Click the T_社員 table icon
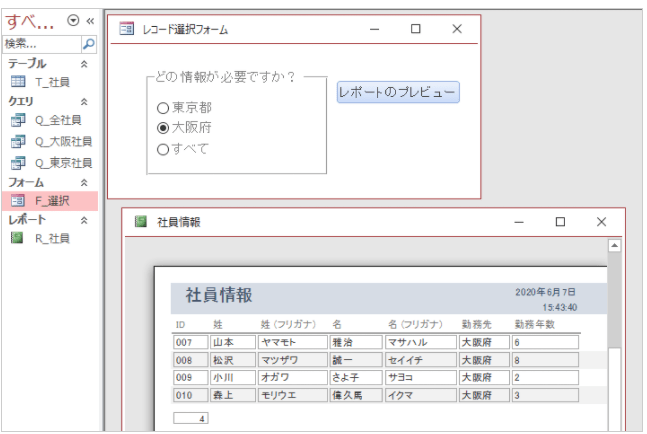 (x=17, y=82)
